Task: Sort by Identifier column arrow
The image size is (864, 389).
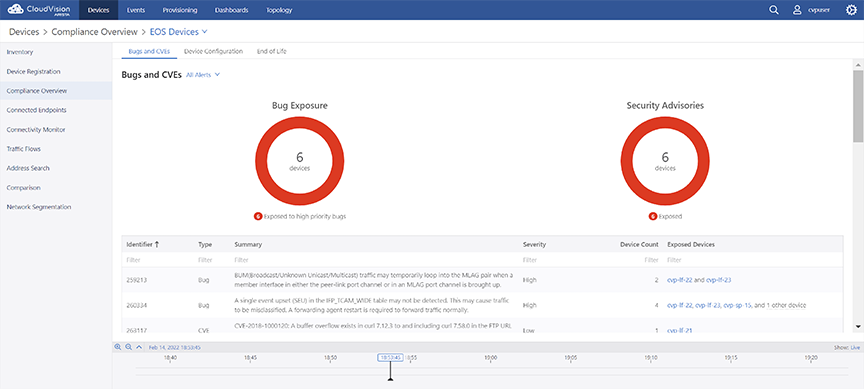Action: click(157, 244)
